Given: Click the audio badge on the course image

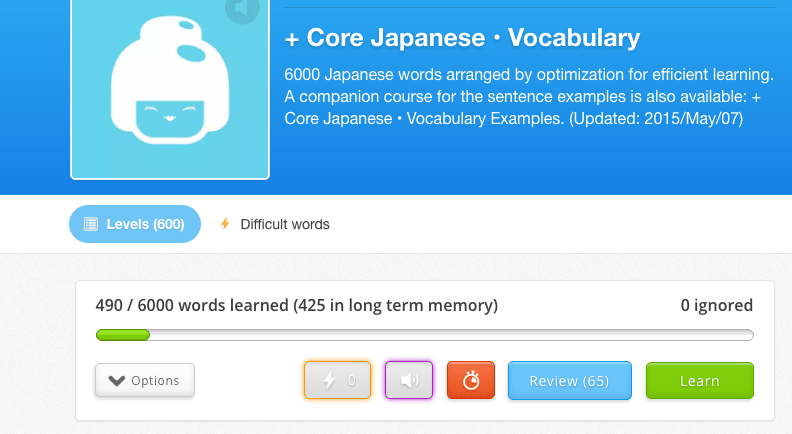Looking at the screenshot, I should click(x=242, y=10).
